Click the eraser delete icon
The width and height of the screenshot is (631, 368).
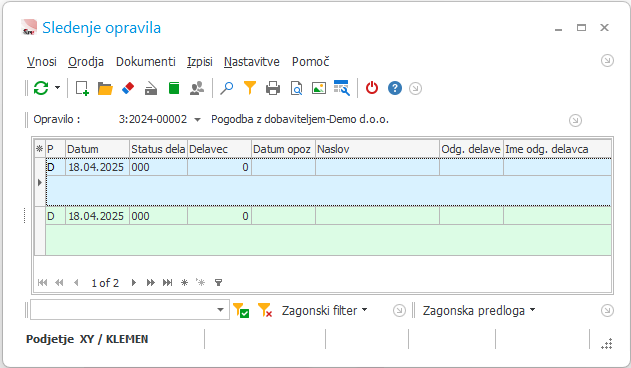pyautogui.click(x=128, y=88)
